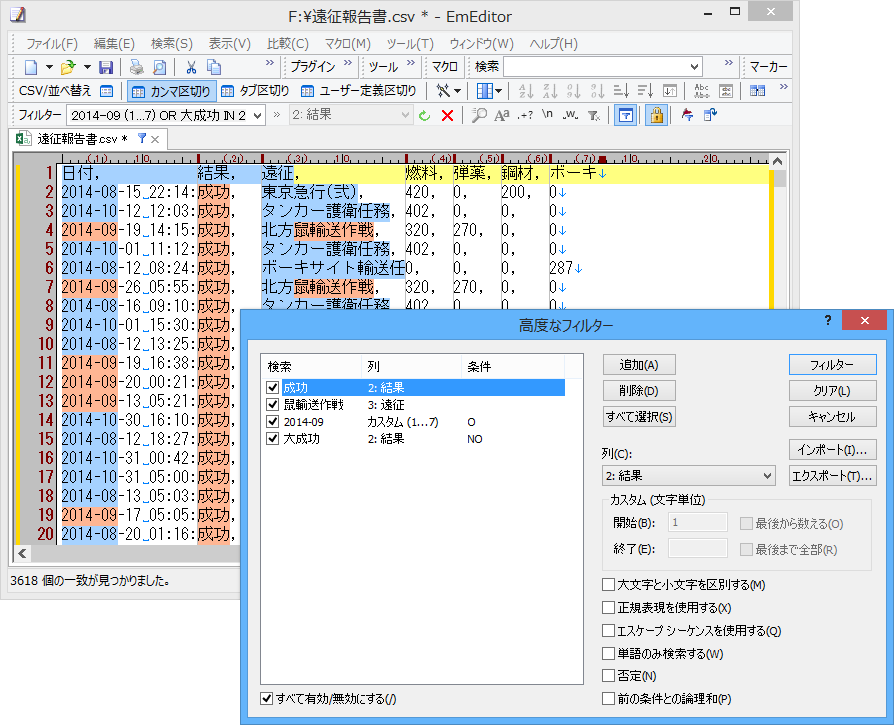Expand the 検索 search combo box
The width and height of the screenshot is (894, 725).
tap(694, 67)
